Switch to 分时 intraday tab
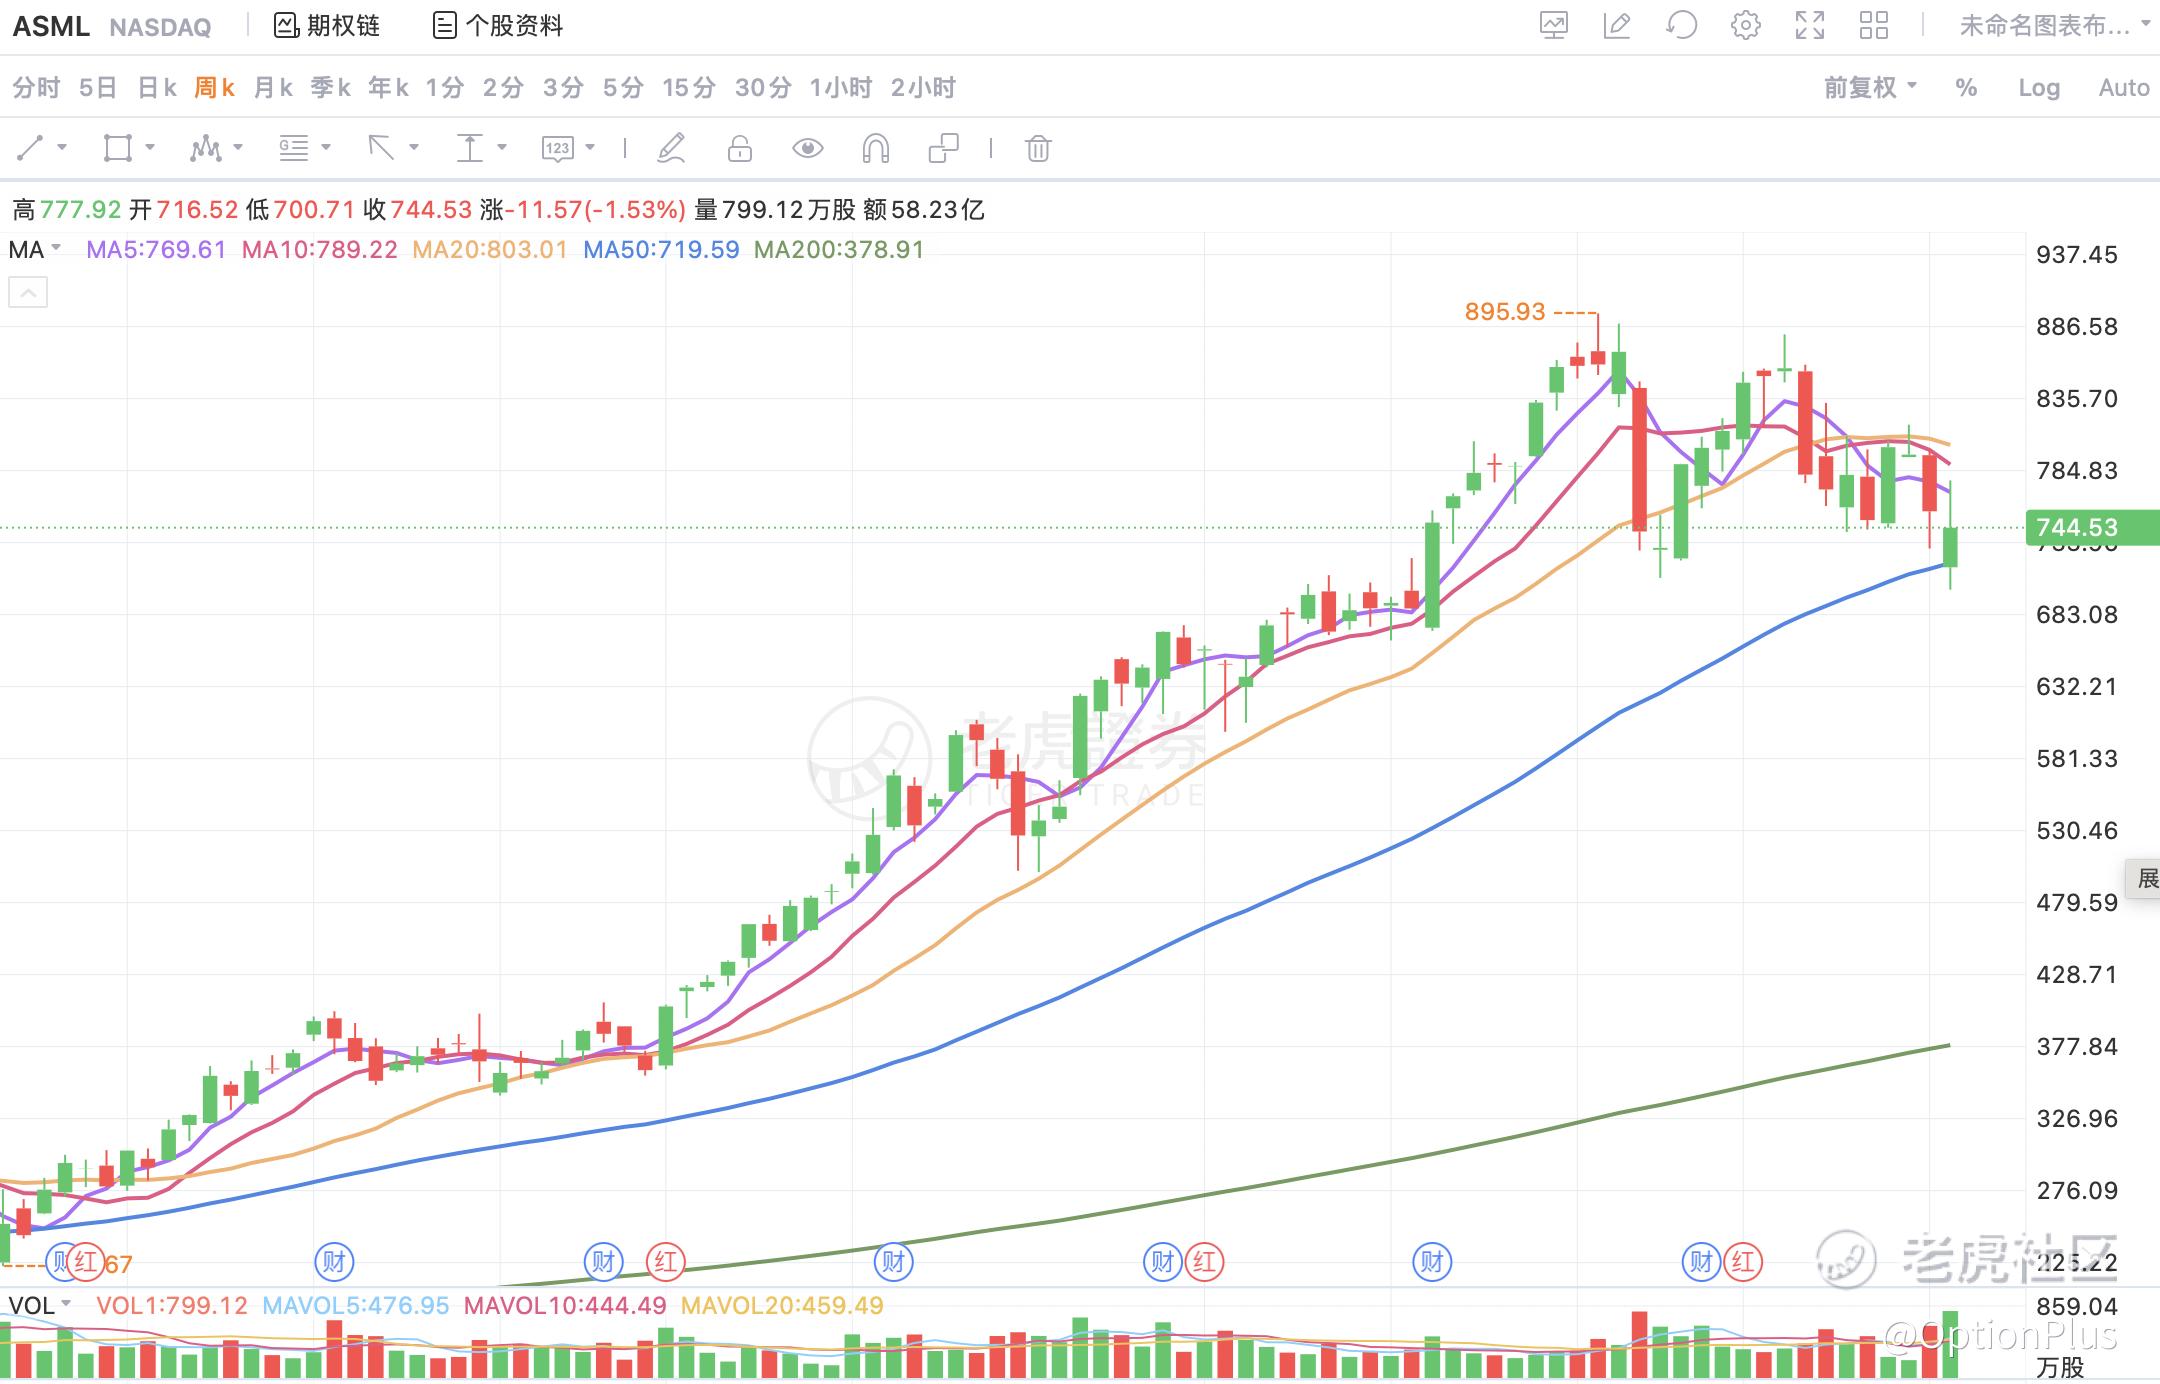Screen dimensions: 2160x1384 click(37, 88)
